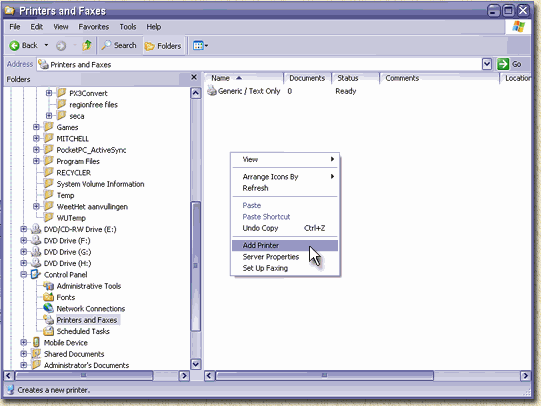Sort by the Comments column header
This screenshot has height=406, width=541.
point(439,78)
